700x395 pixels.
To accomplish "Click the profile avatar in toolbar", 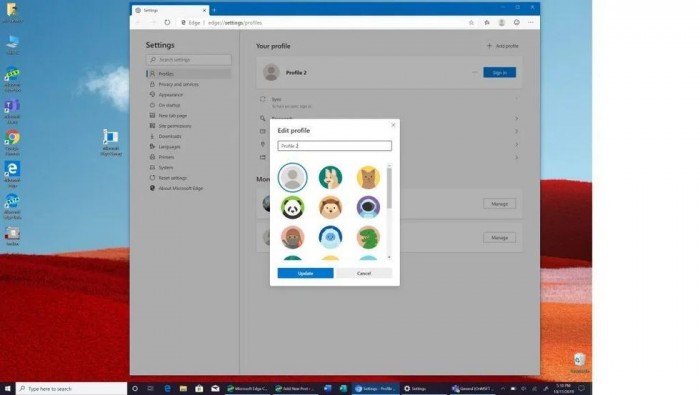I will 501,22.
